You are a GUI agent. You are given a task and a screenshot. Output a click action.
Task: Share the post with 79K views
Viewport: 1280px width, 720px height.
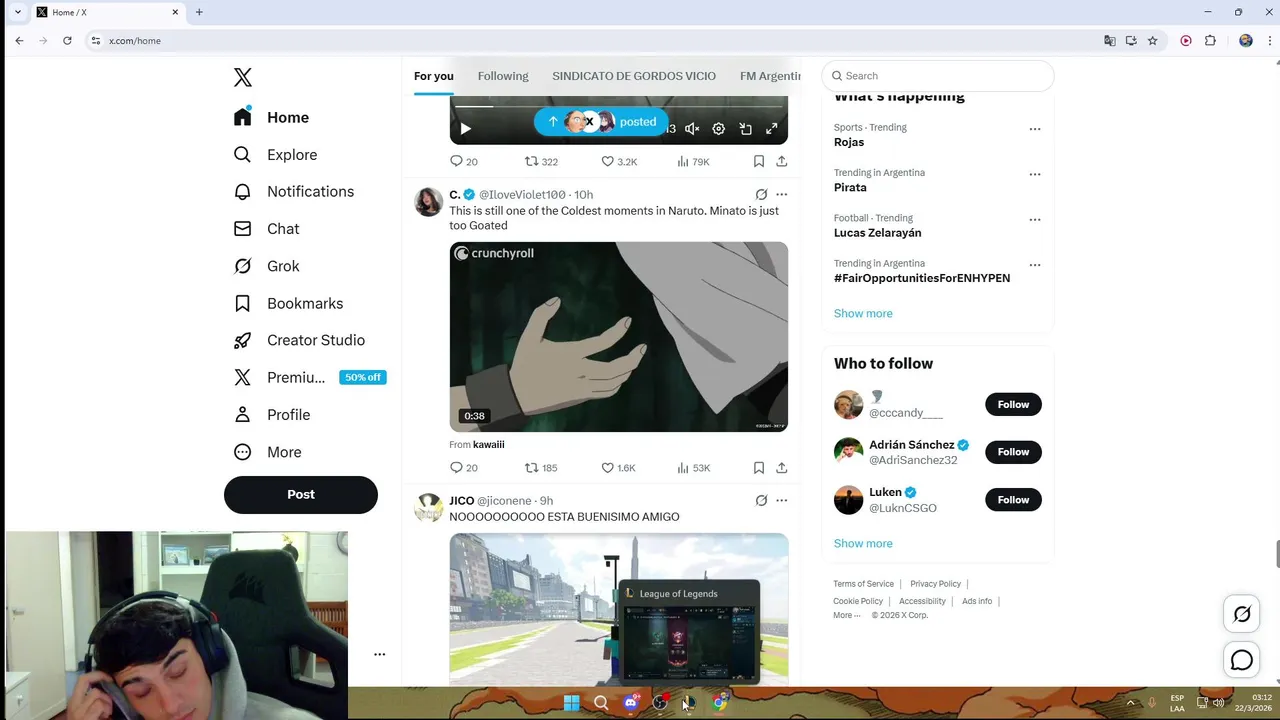pos(782,161)
